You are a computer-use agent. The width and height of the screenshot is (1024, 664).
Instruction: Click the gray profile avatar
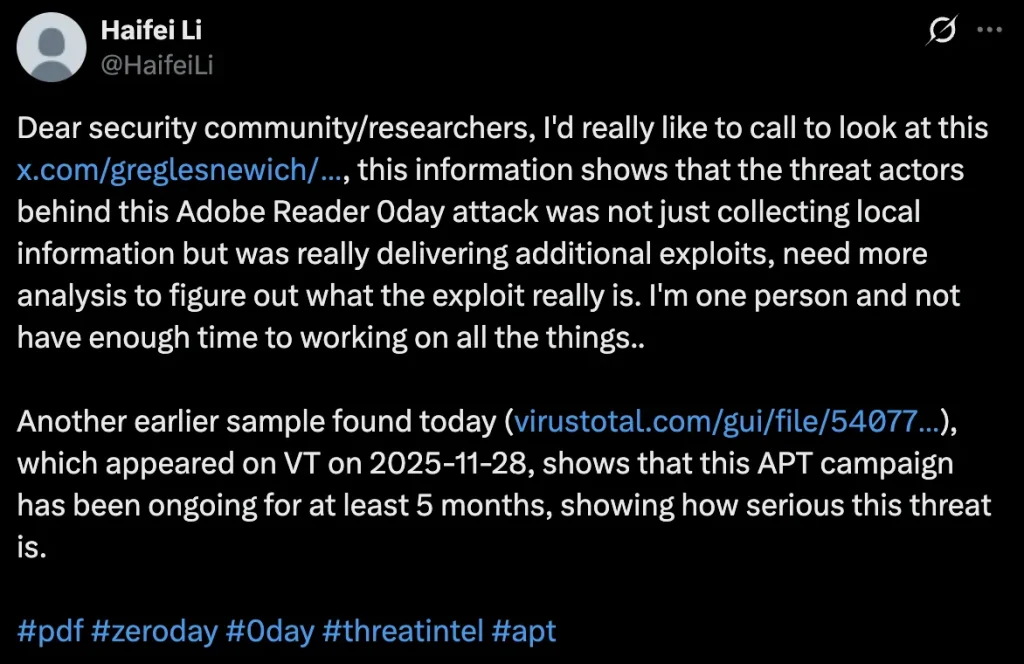(49, 47)
